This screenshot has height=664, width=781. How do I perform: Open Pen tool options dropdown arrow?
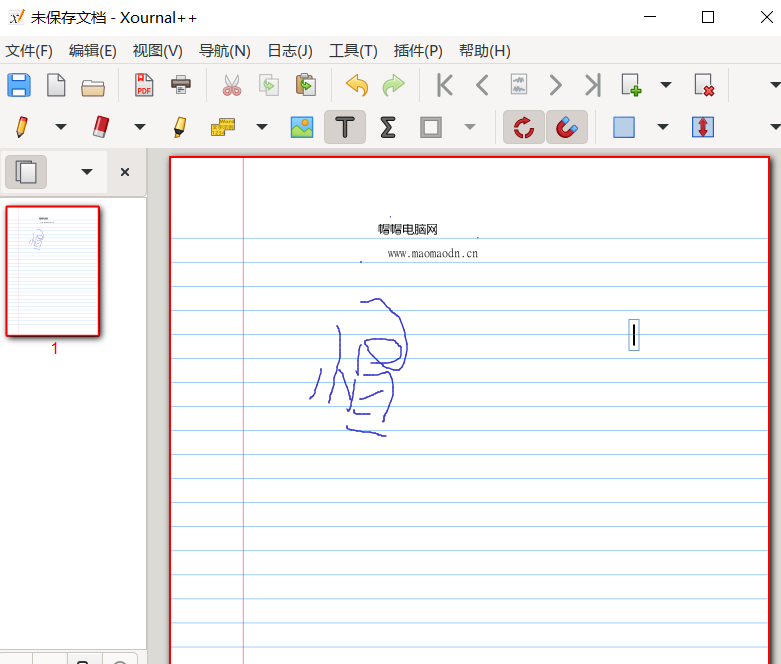point(60,128)
